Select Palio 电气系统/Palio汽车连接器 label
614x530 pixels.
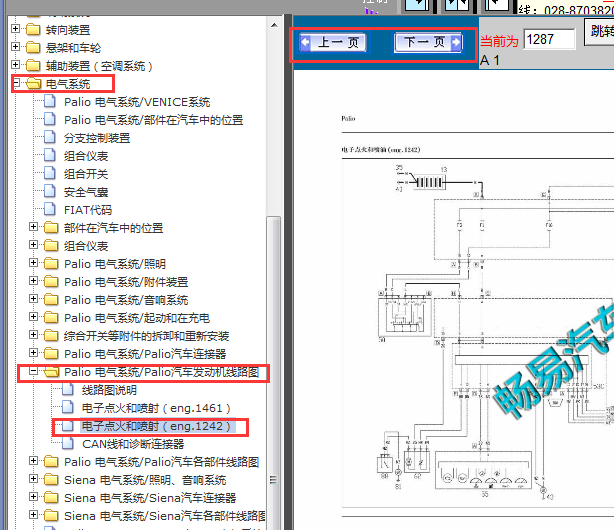tap(145, 354)
